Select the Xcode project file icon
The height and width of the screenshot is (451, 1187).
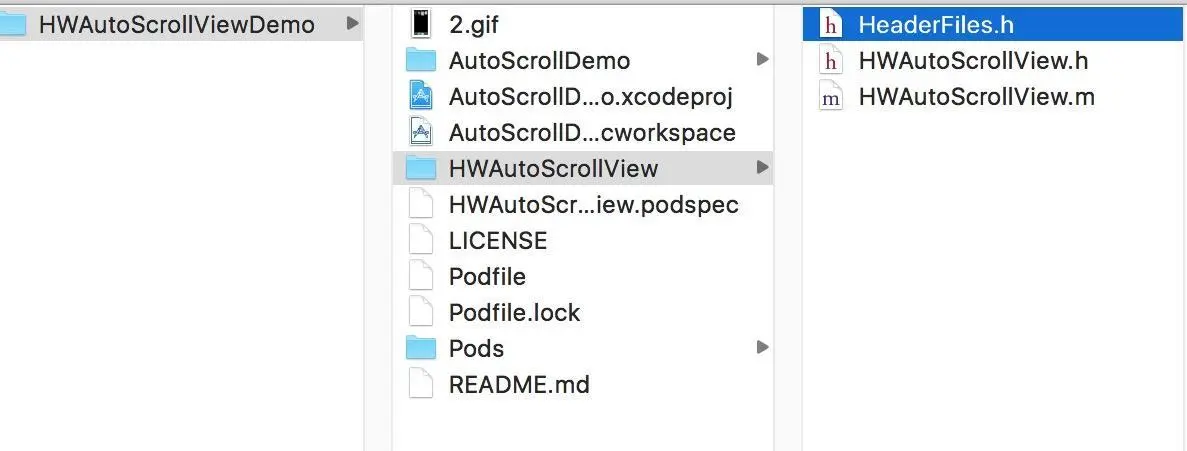tap(421, 96)
